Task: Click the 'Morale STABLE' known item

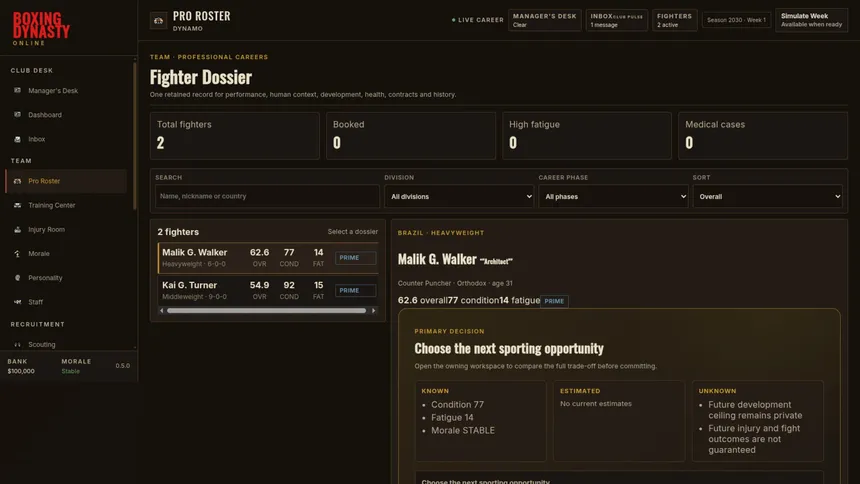Action: point(462,431)
